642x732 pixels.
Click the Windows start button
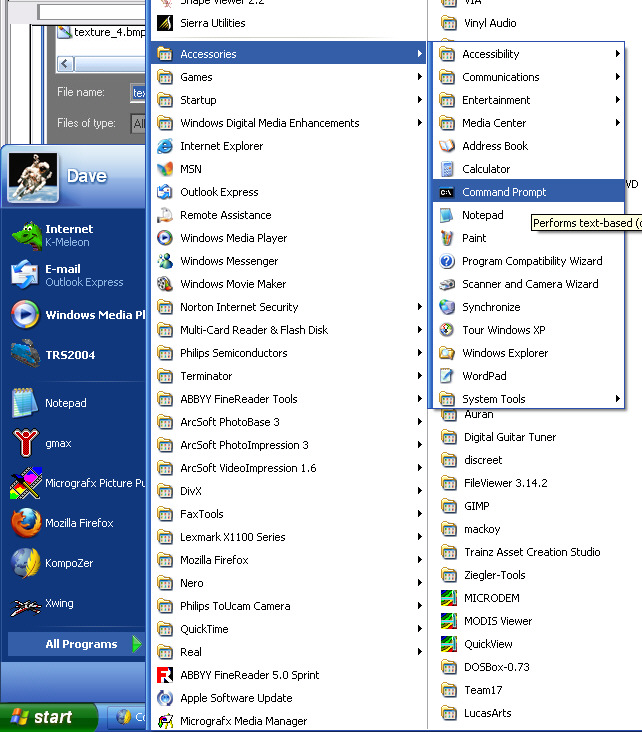pos(49,717)
